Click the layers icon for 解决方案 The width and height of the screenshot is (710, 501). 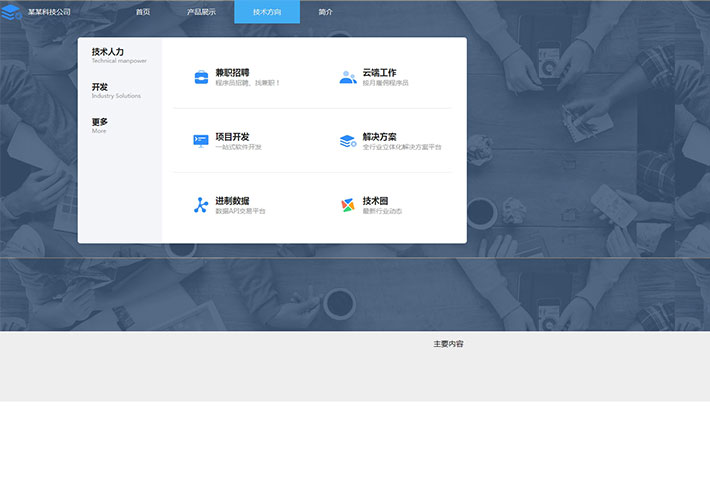(x=347, y=141)
